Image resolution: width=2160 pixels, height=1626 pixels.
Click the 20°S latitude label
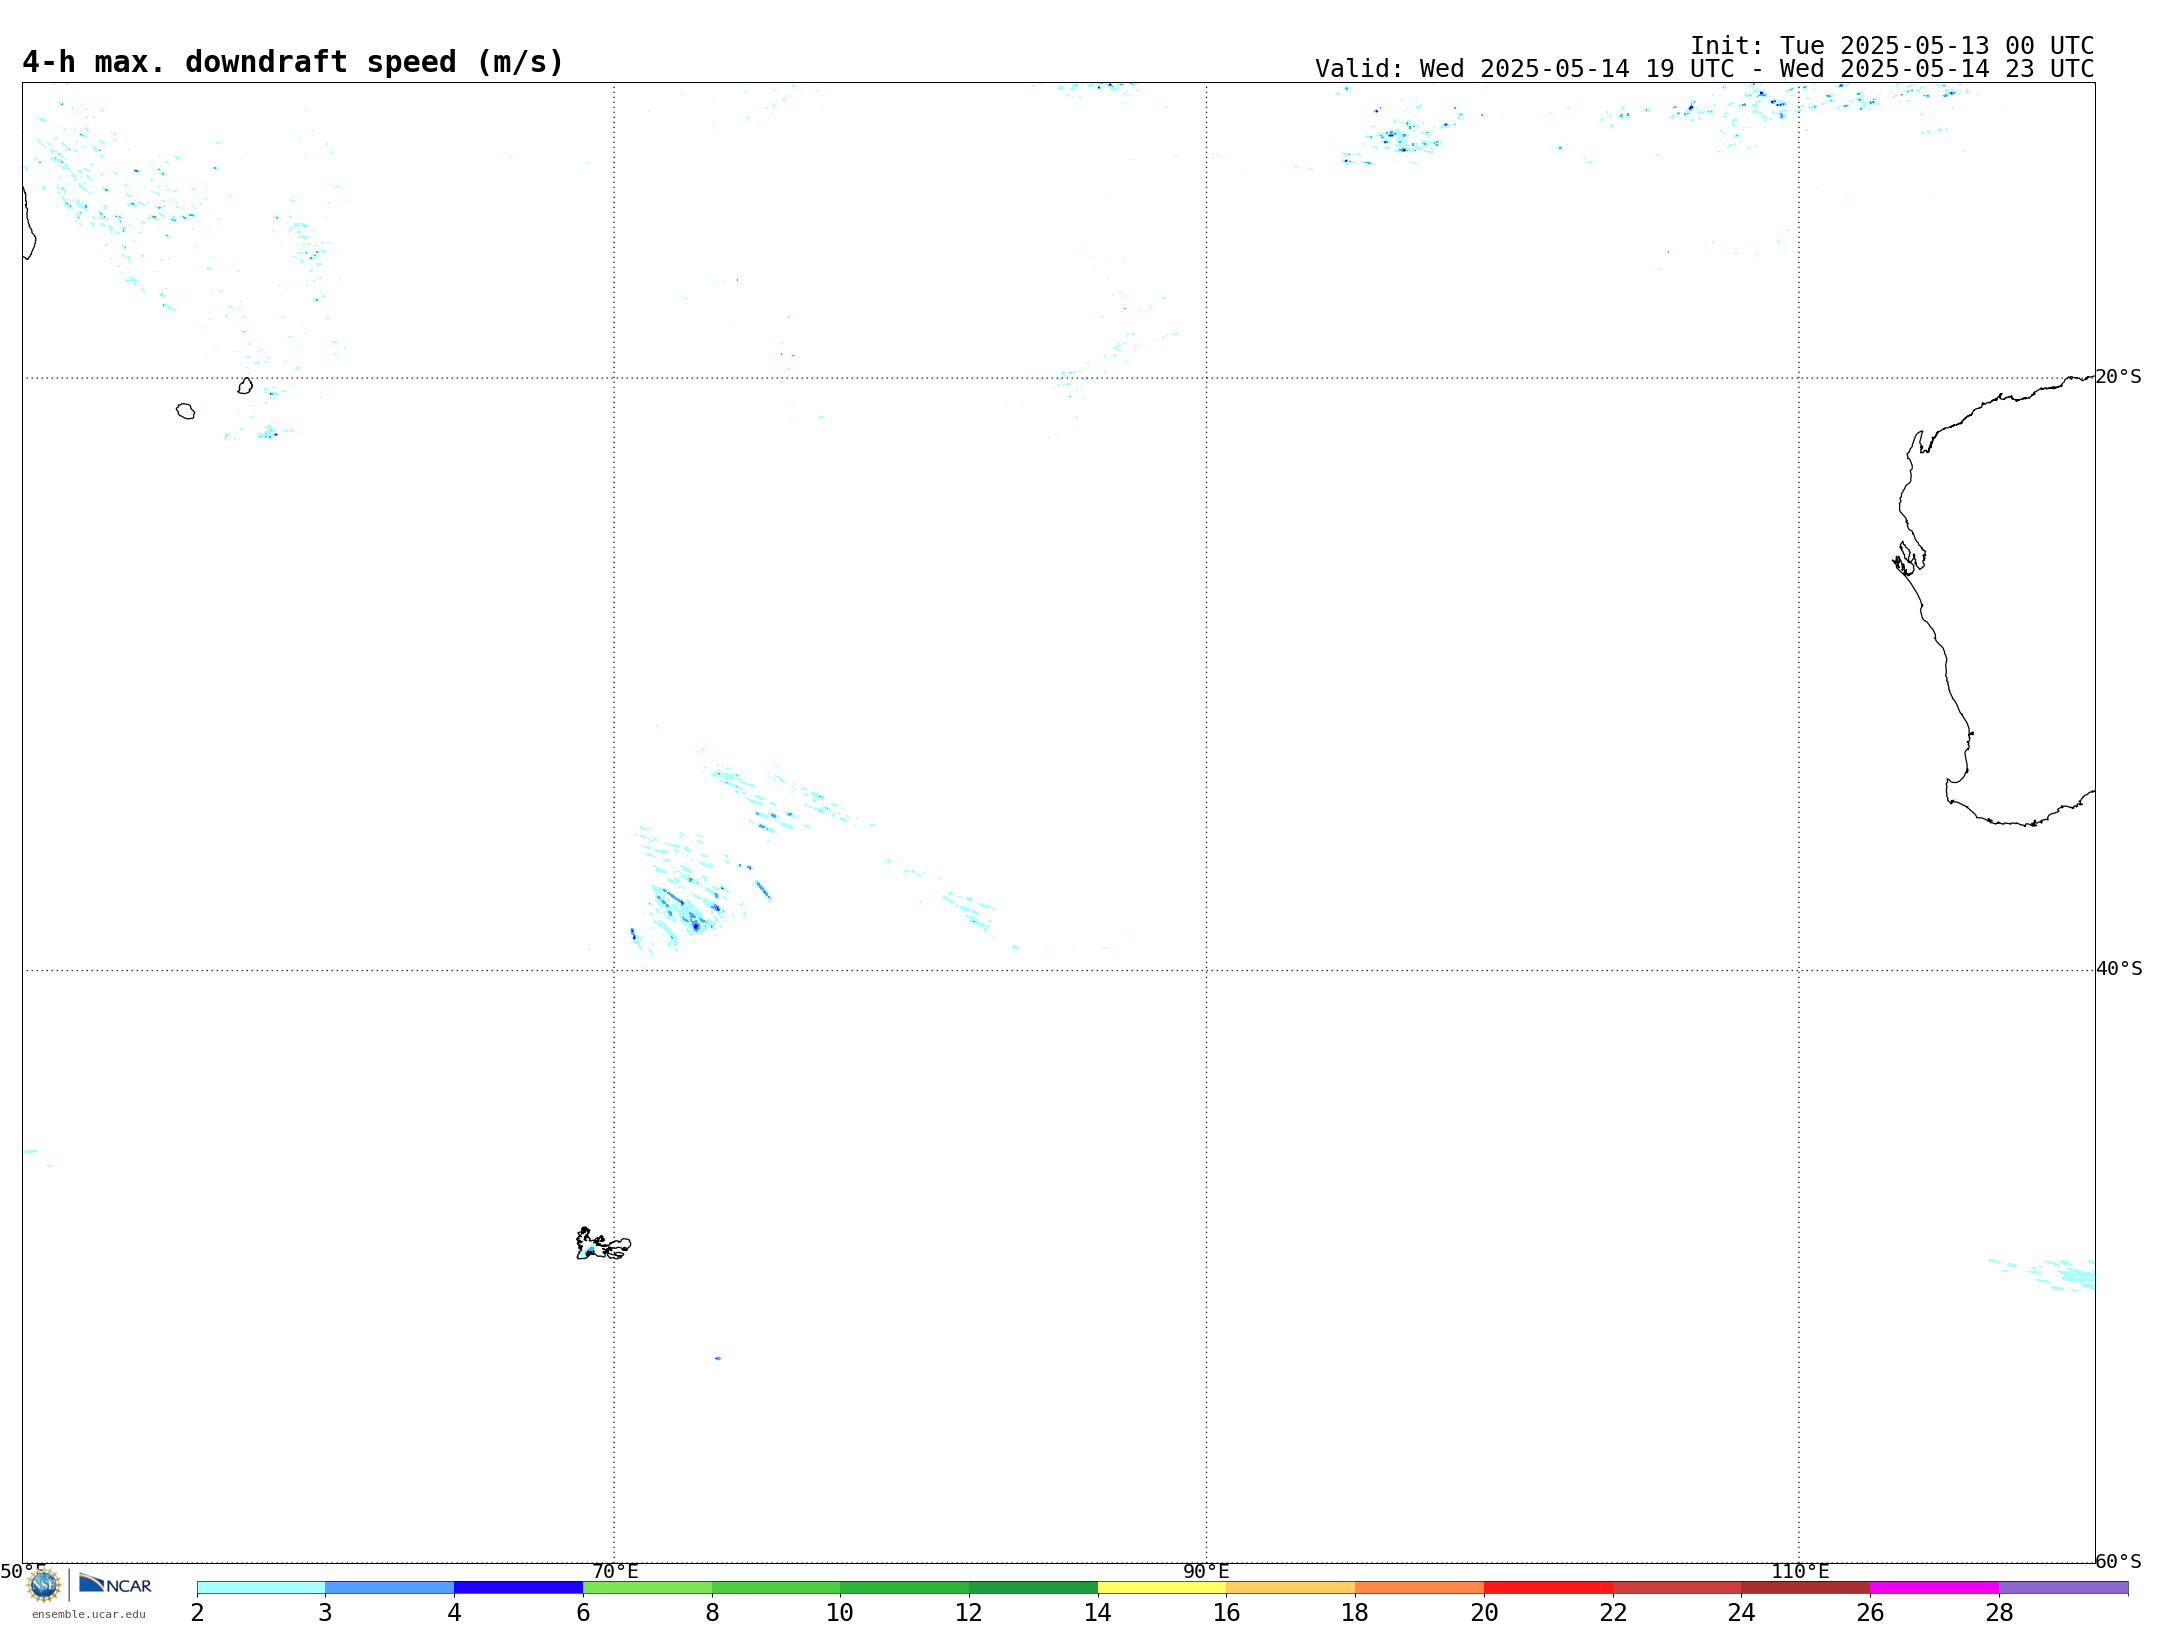click(2118, 377)
